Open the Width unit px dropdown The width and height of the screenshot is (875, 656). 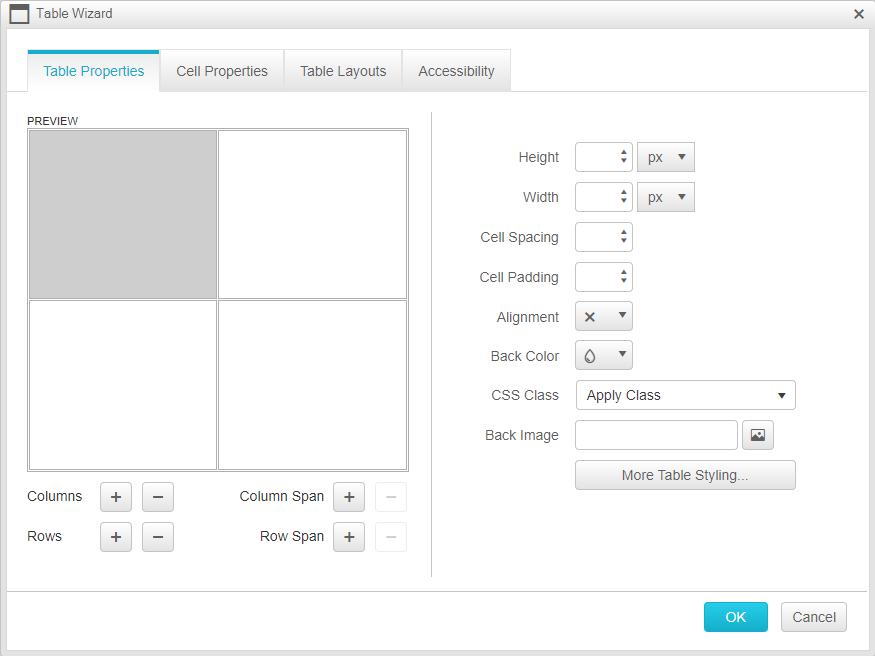(666, 197)
